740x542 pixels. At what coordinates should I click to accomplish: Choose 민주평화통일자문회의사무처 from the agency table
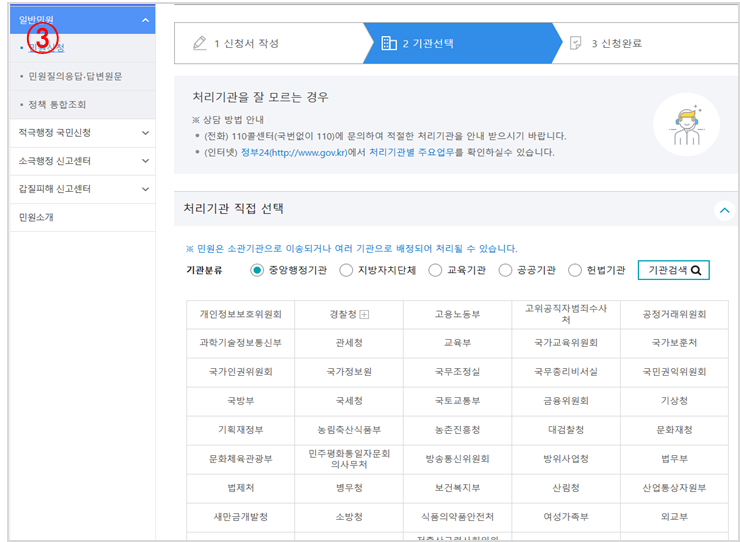pos(349,459)
